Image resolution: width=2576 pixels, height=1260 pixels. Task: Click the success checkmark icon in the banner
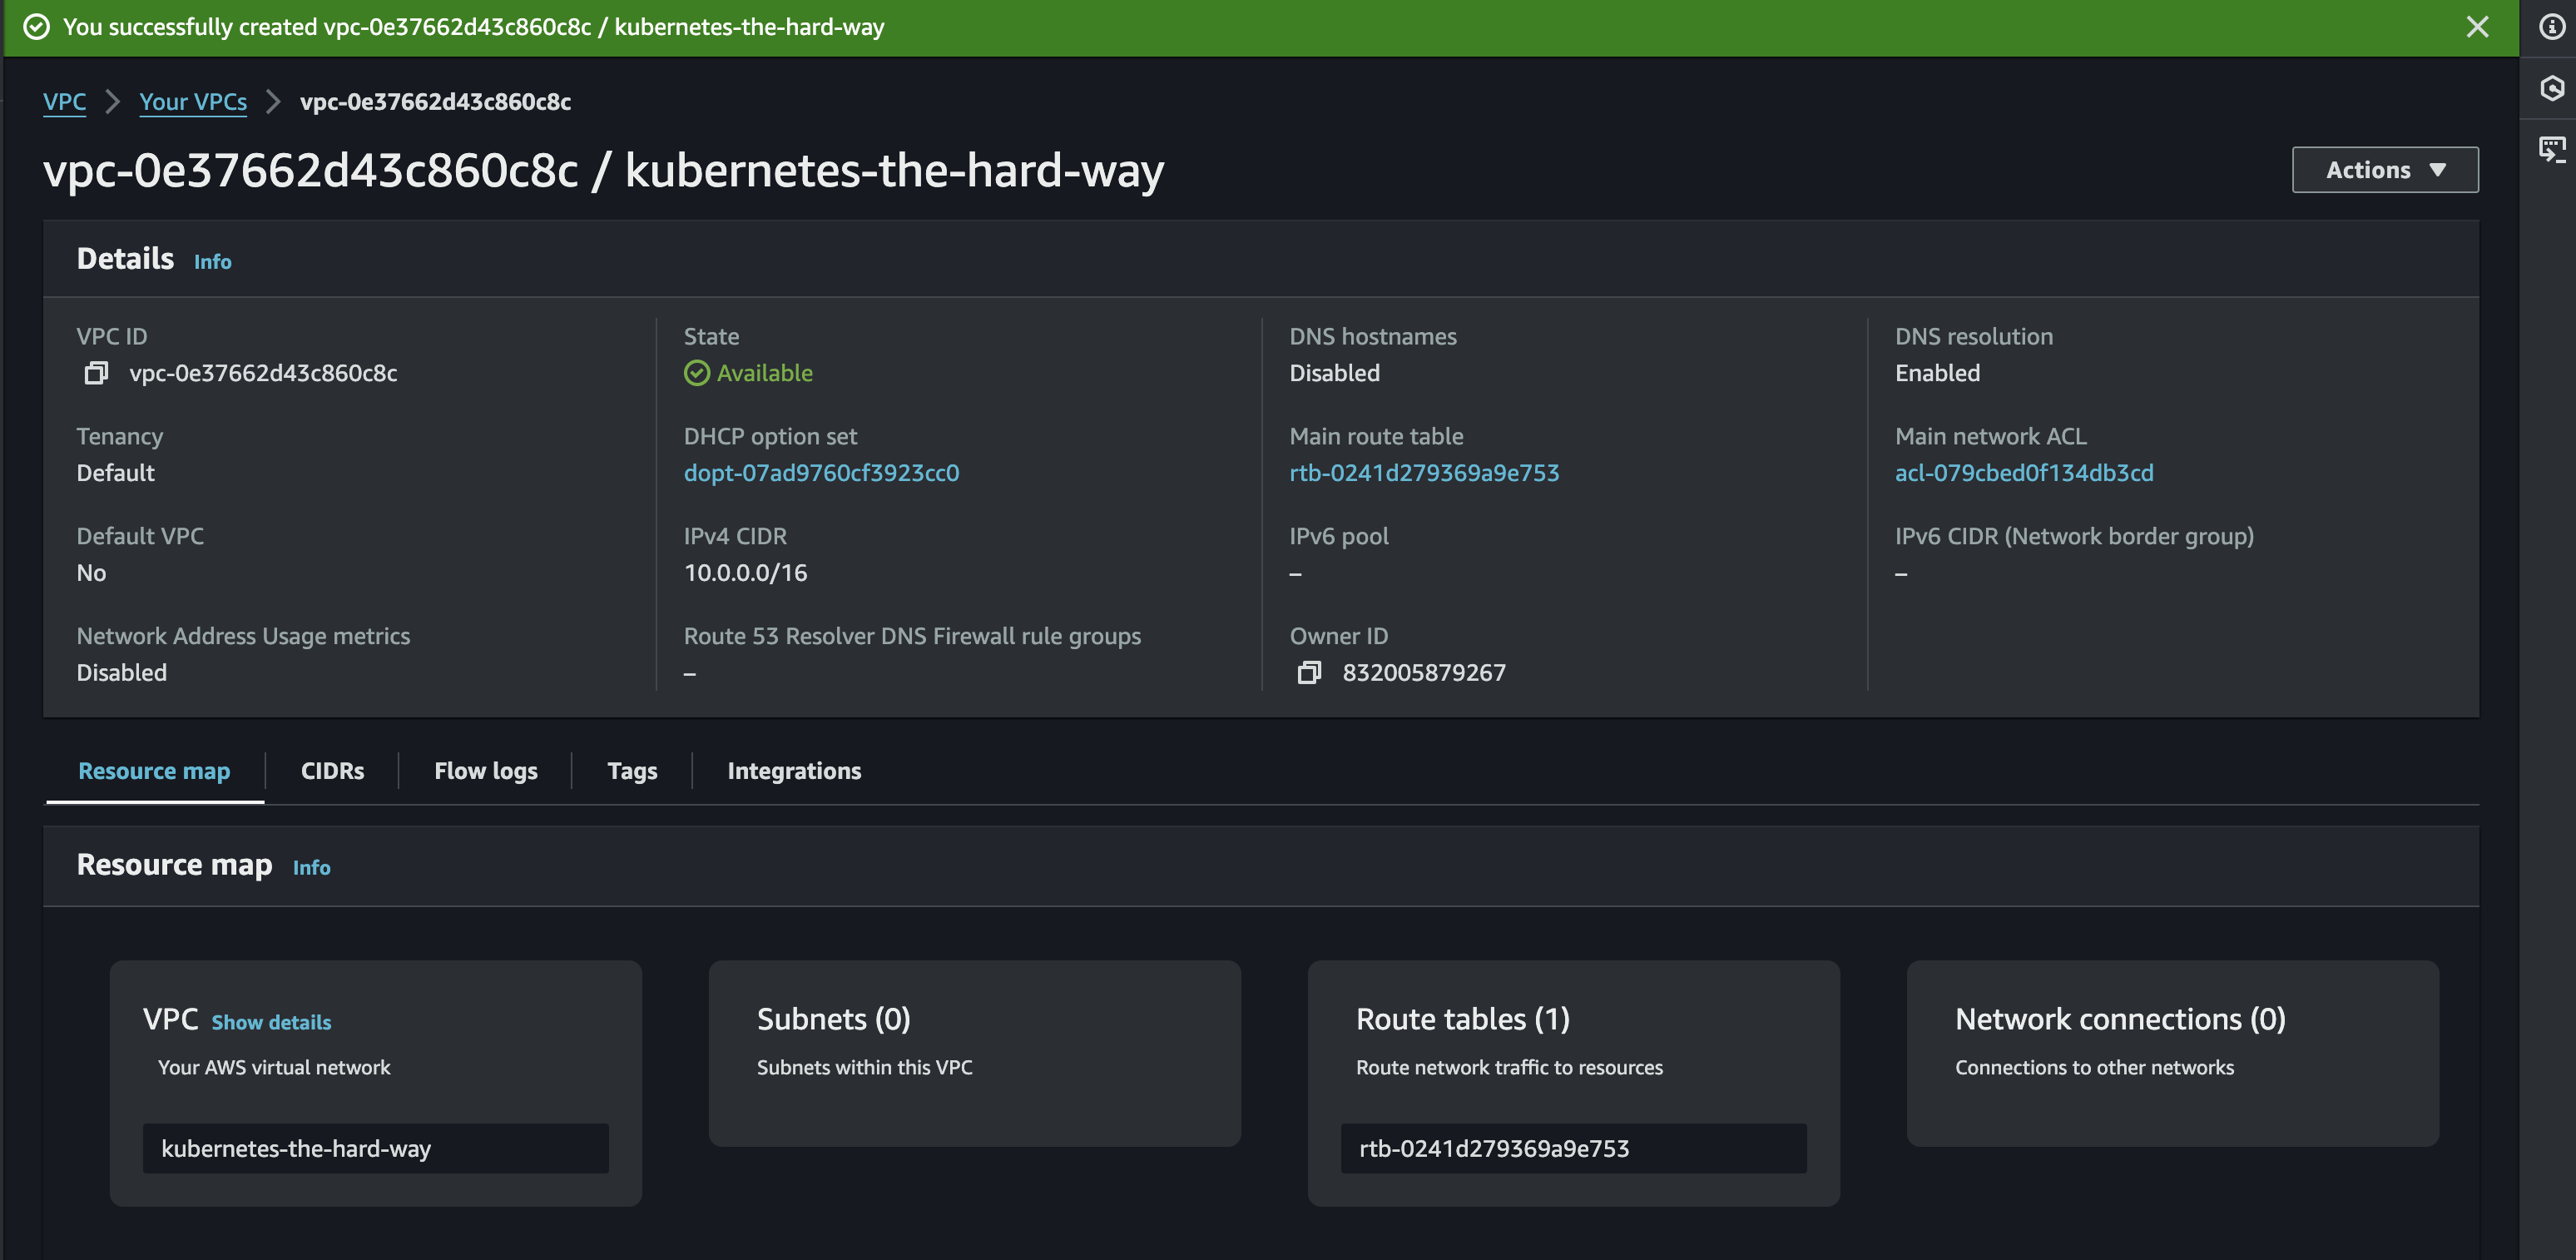pos(37,27)
